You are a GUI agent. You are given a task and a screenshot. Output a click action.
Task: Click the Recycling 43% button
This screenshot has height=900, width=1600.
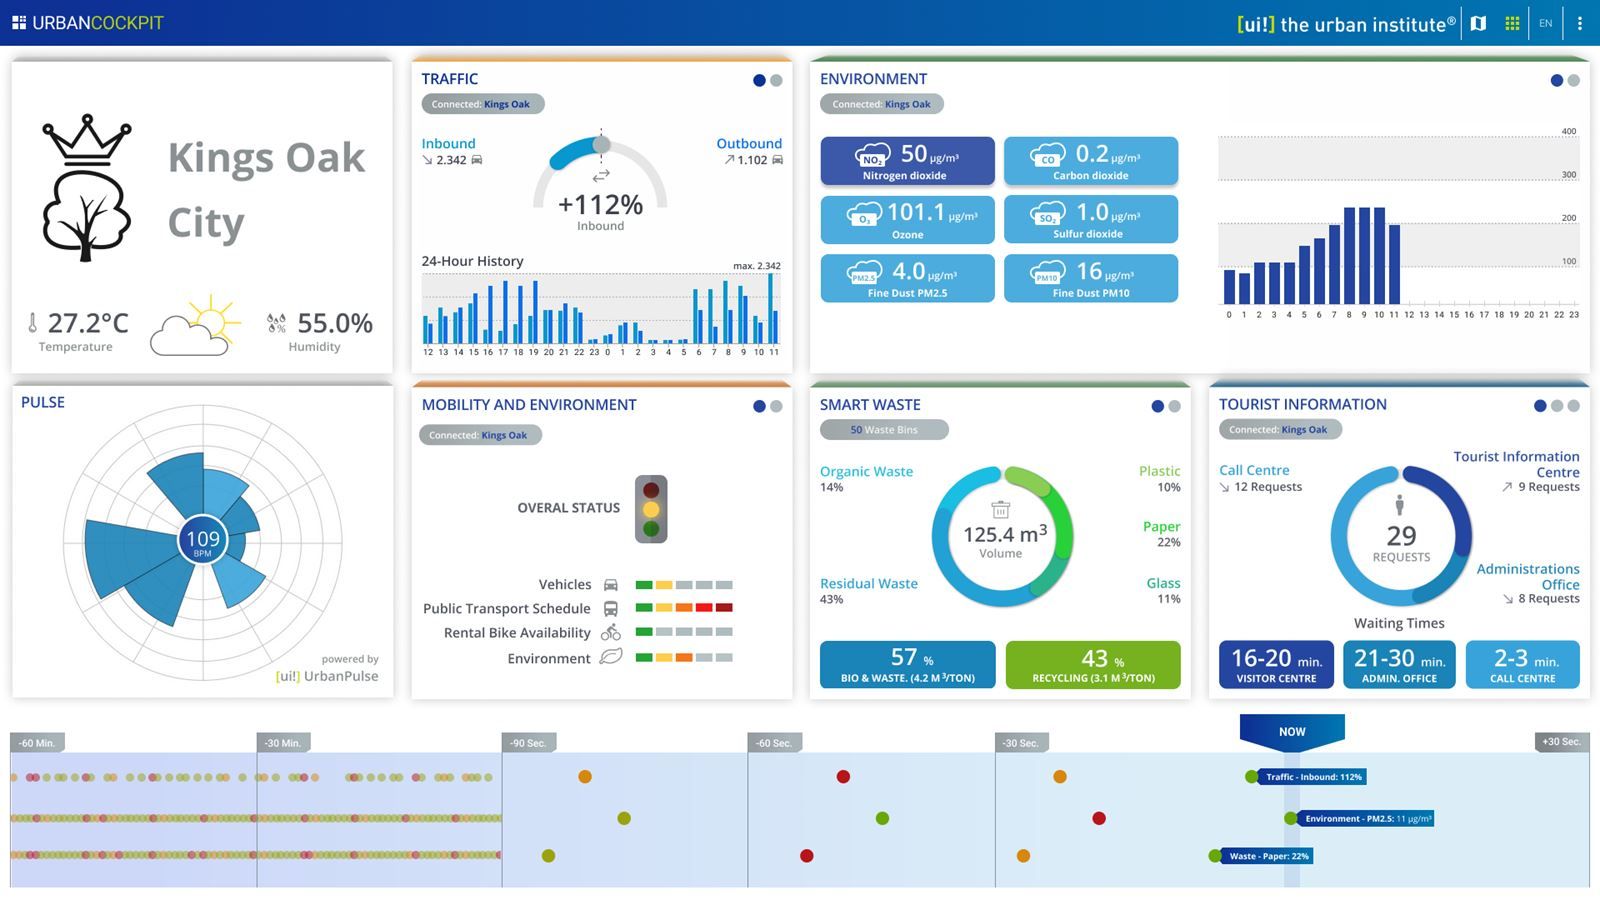[x=1093, y=665]
